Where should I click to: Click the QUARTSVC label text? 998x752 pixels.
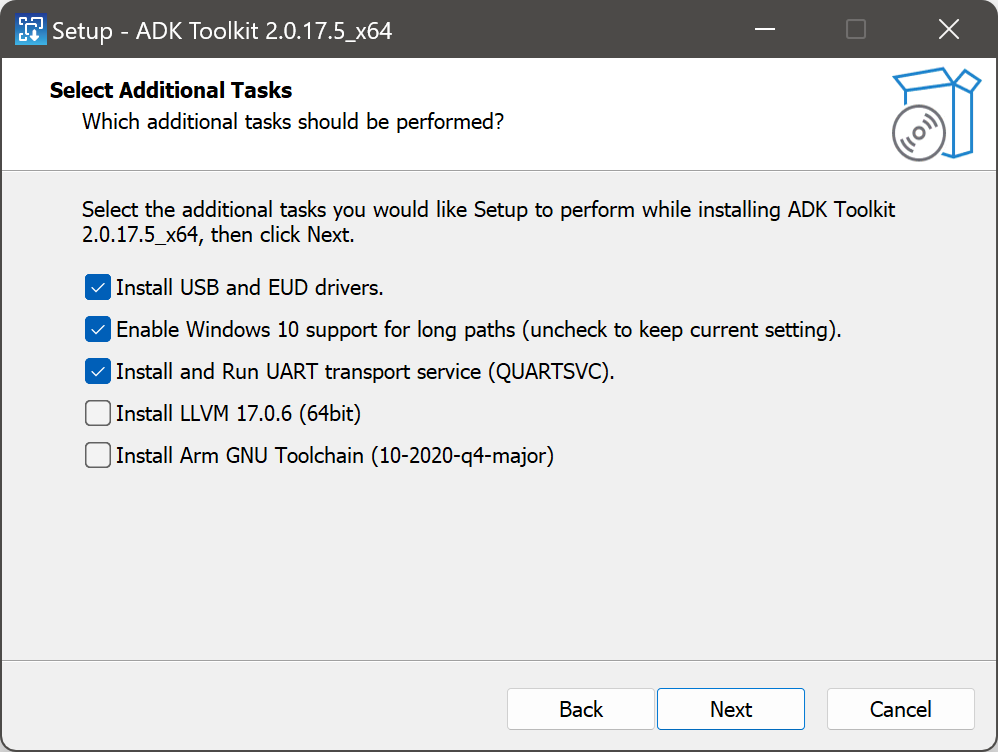point(550,372)
